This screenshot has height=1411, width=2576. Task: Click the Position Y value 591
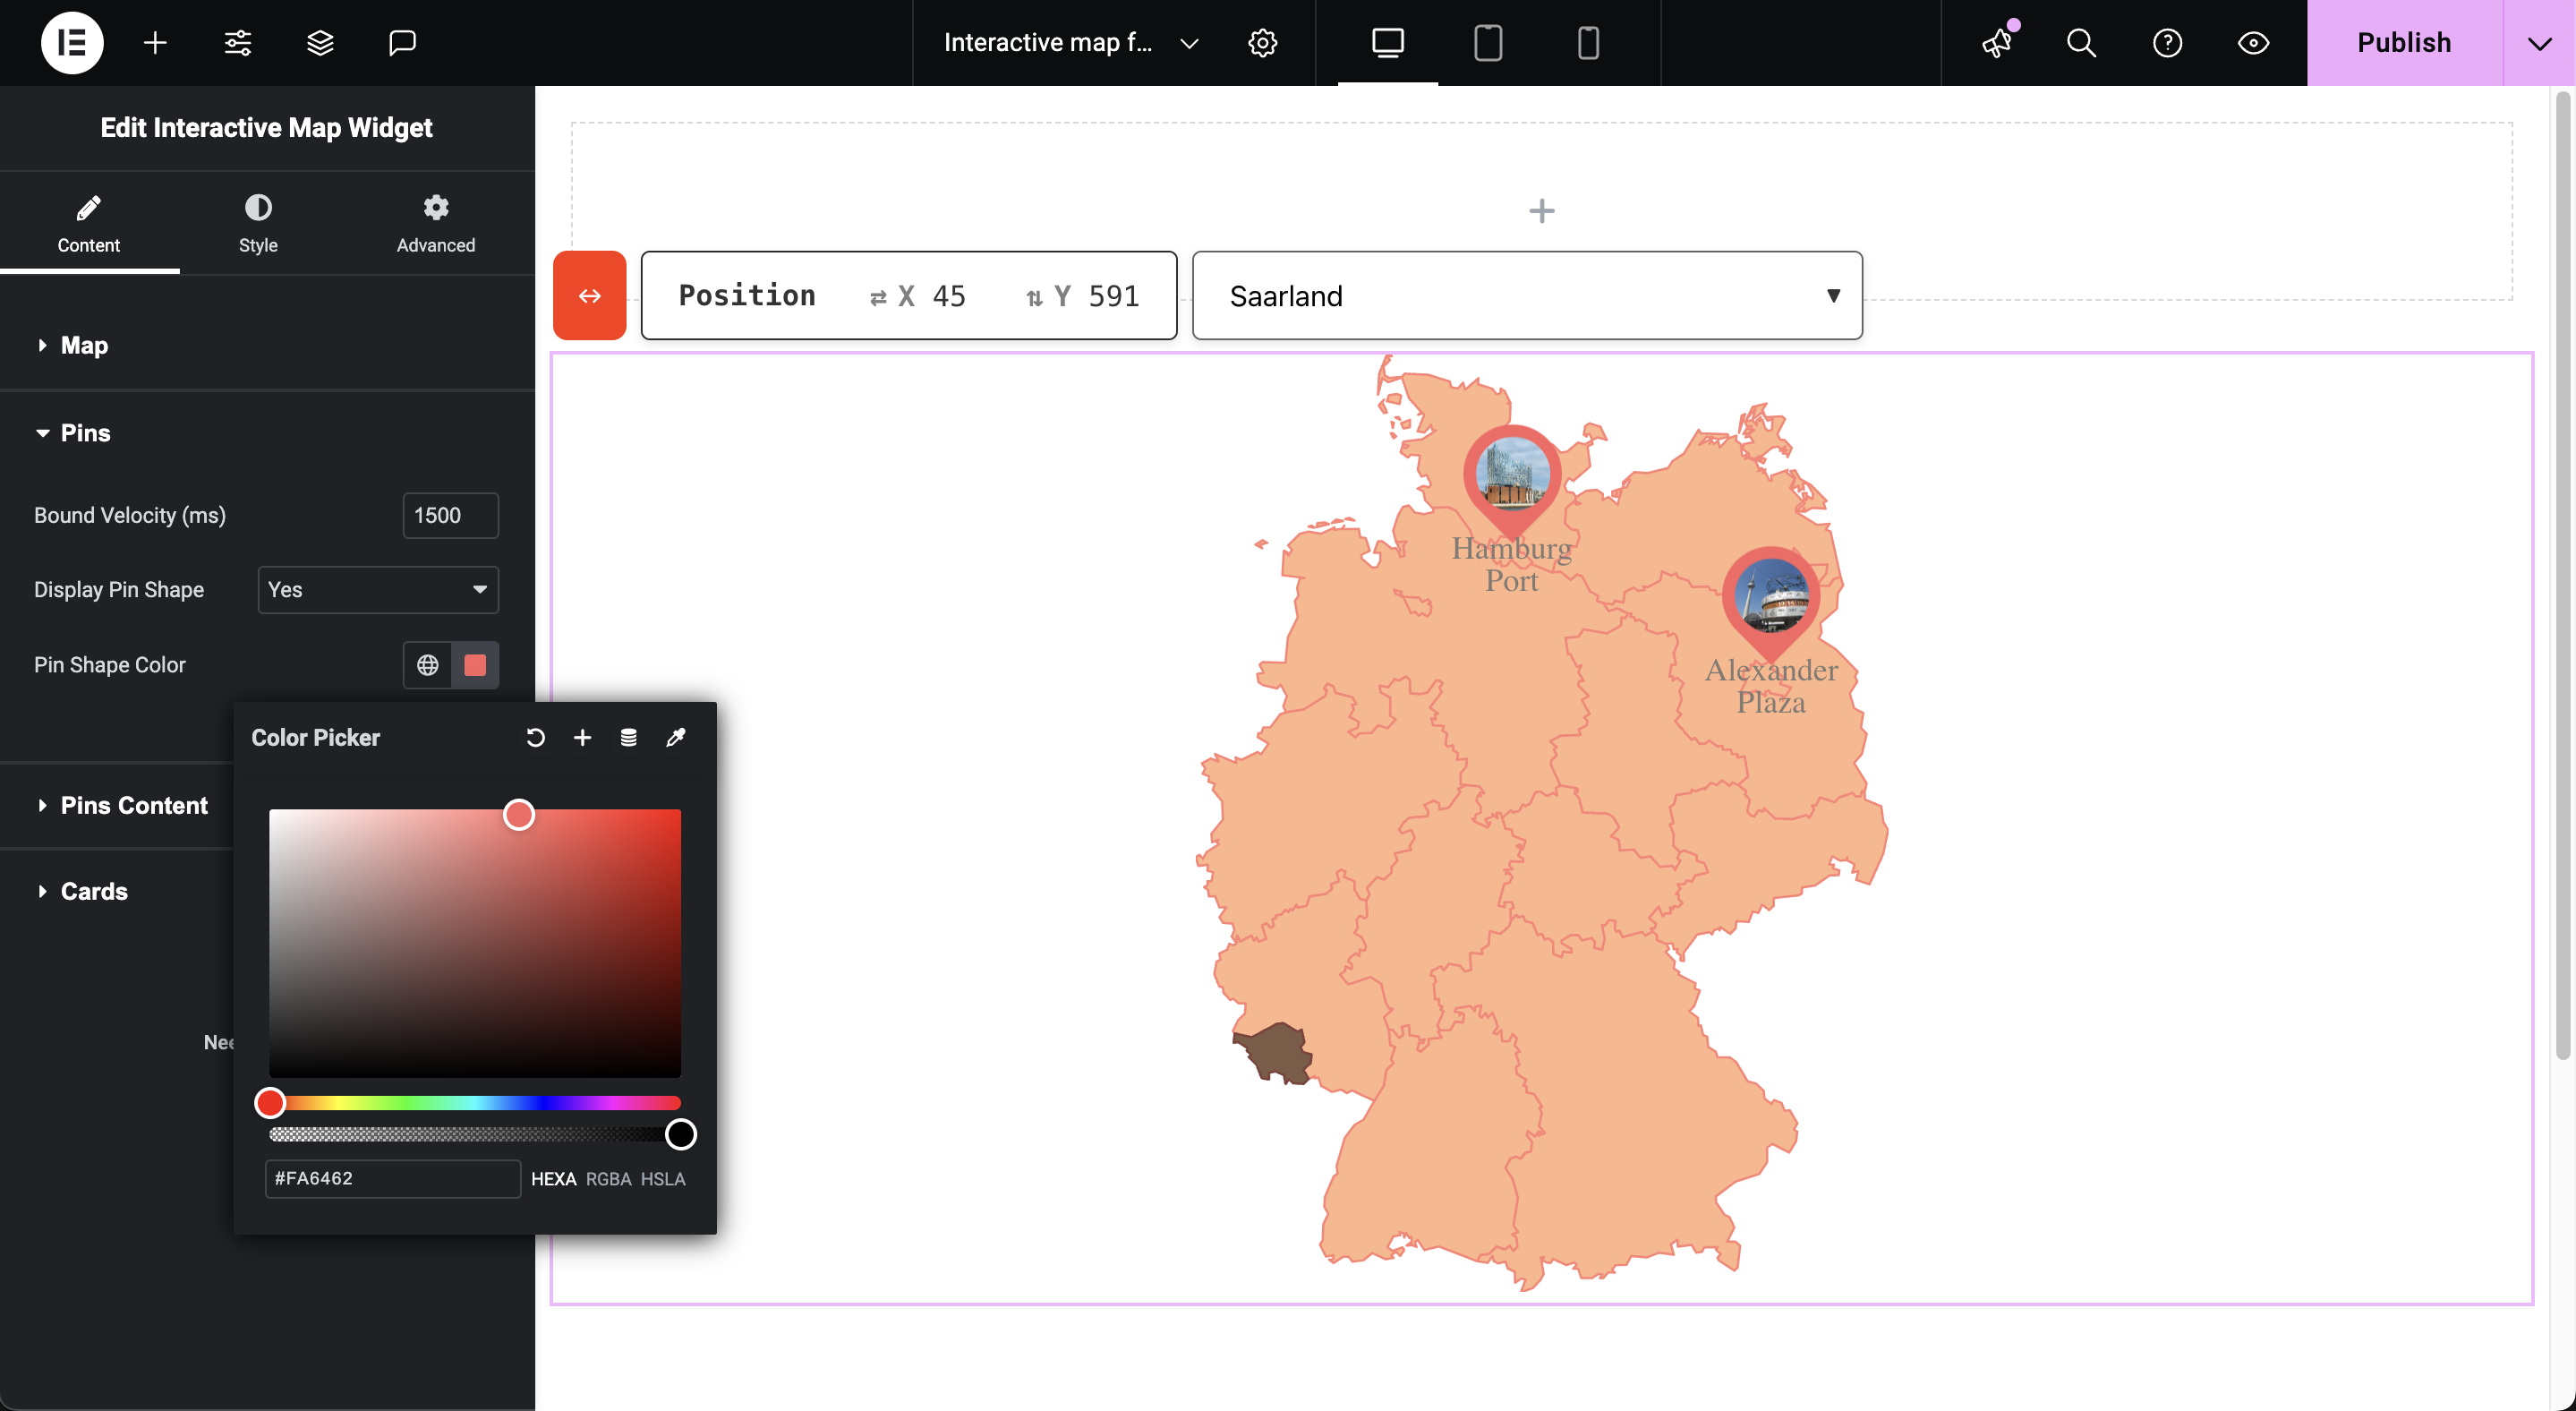(1114, 296)
